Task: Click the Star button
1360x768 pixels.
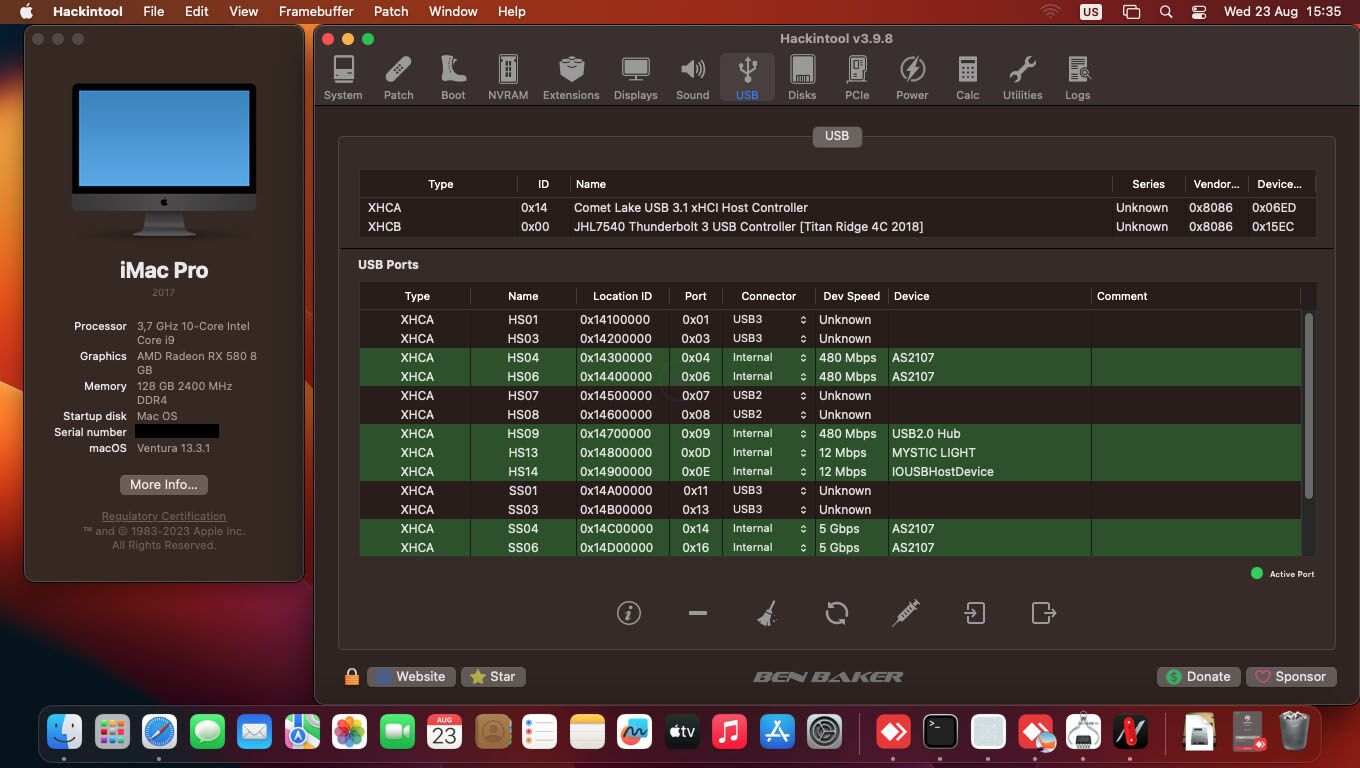Action: (493, 677)
